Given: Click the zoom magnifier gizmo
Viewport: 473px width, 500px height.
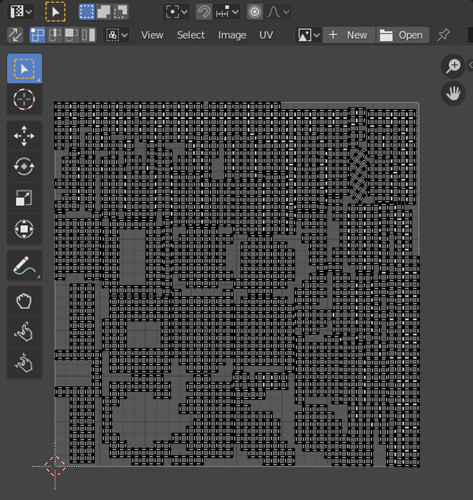Looking at the screenshot, I should [453, 66].
